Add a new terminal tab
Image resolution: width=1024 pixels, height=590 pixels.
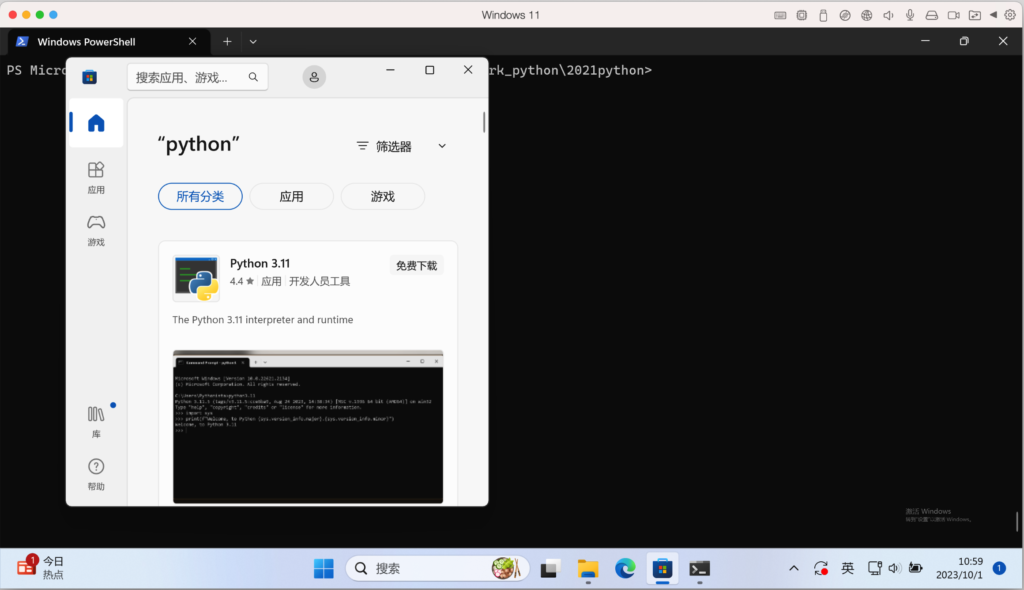pyautogui.click(x=227, y=42)
